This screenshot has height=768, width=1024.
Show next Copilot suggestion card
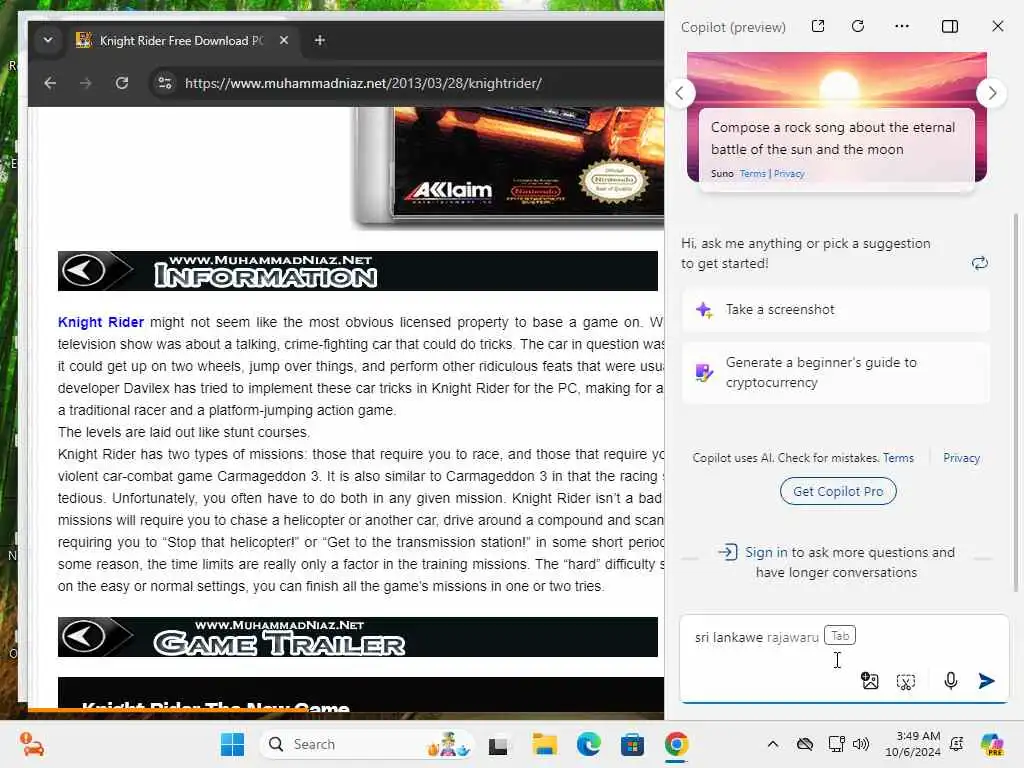coord(992,93)
